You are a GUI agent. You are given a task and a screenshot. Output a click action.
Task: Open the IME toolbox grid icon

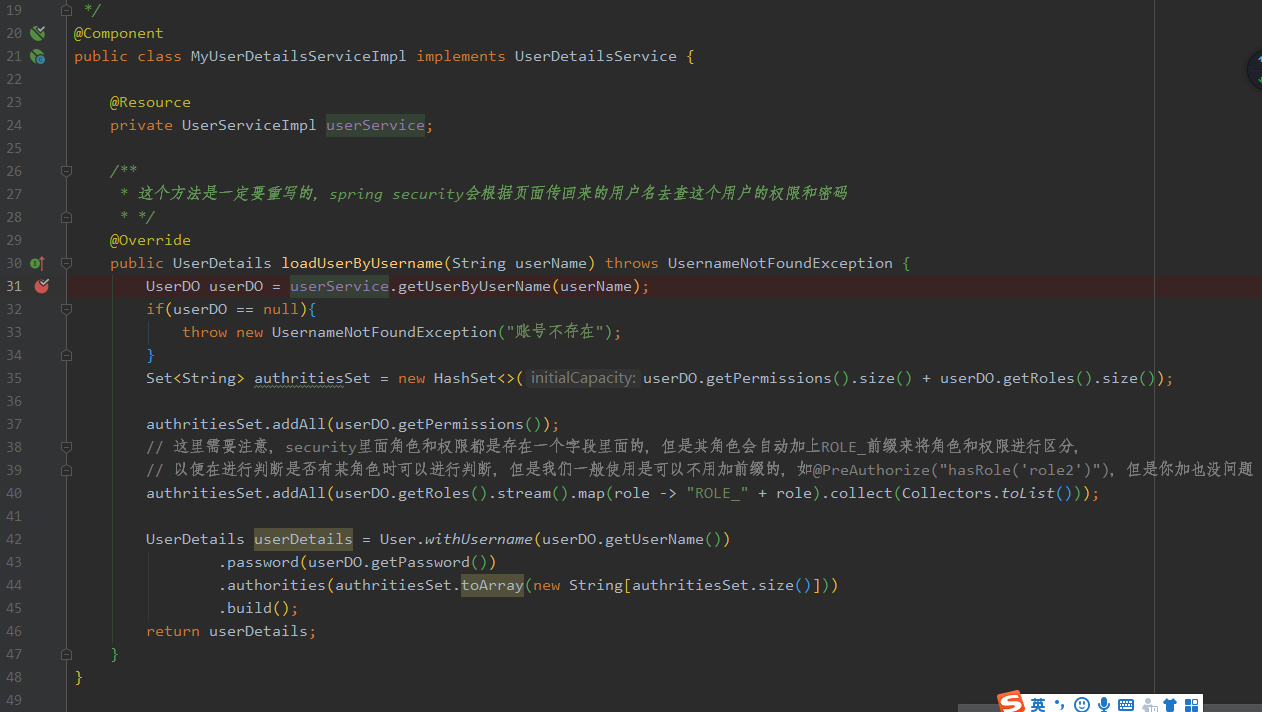pyautogui.click(x=1191, y=705)
